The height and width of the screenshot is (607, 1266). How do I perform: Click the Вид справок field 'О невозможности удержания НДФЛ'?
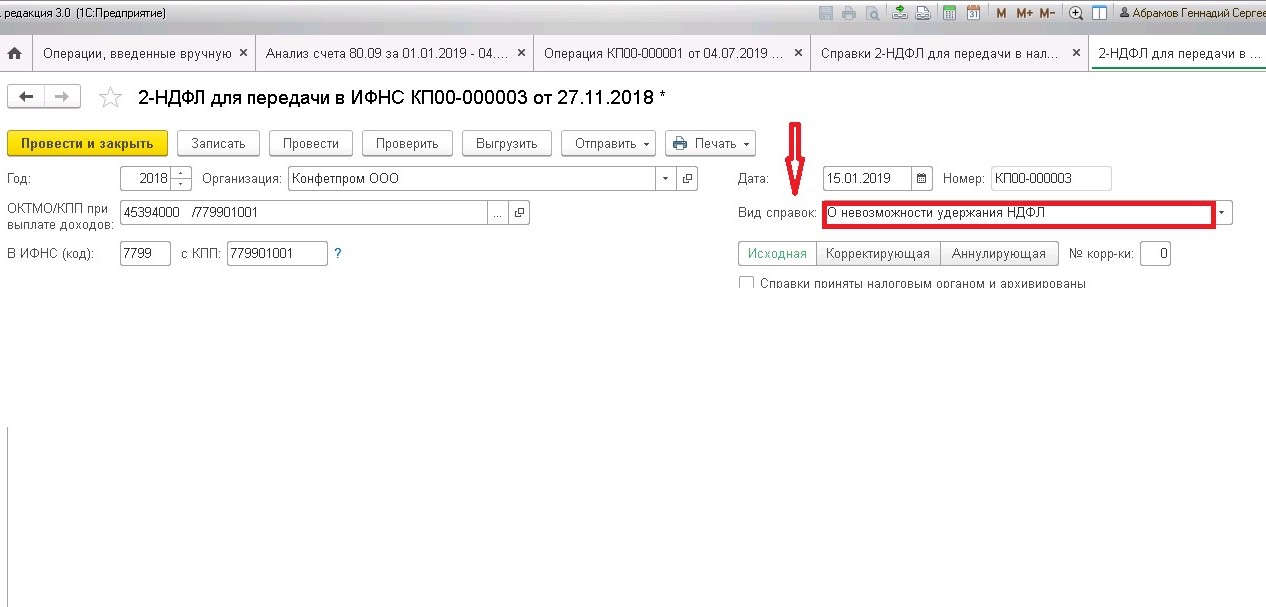pos(1019,213)
